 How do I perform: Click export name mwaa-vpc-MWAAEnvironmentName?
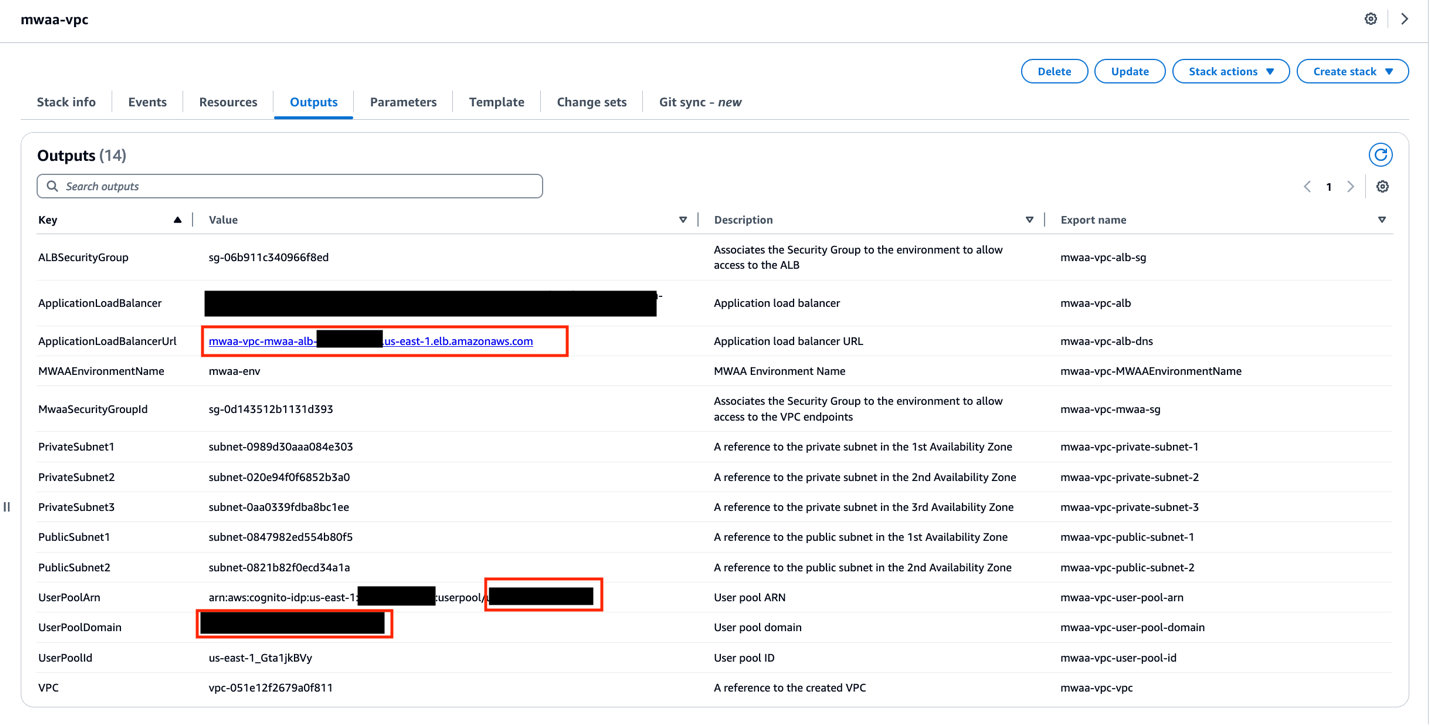(x=1151, y=372)
